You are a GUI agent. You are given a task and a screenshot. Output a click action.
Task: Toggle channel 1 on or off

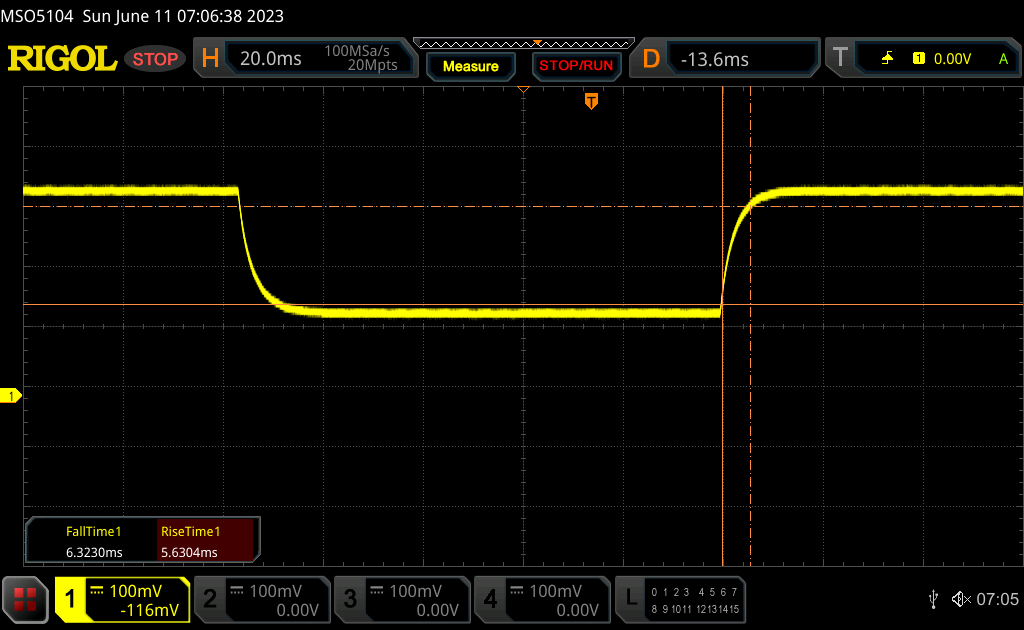tap(70, 599)
